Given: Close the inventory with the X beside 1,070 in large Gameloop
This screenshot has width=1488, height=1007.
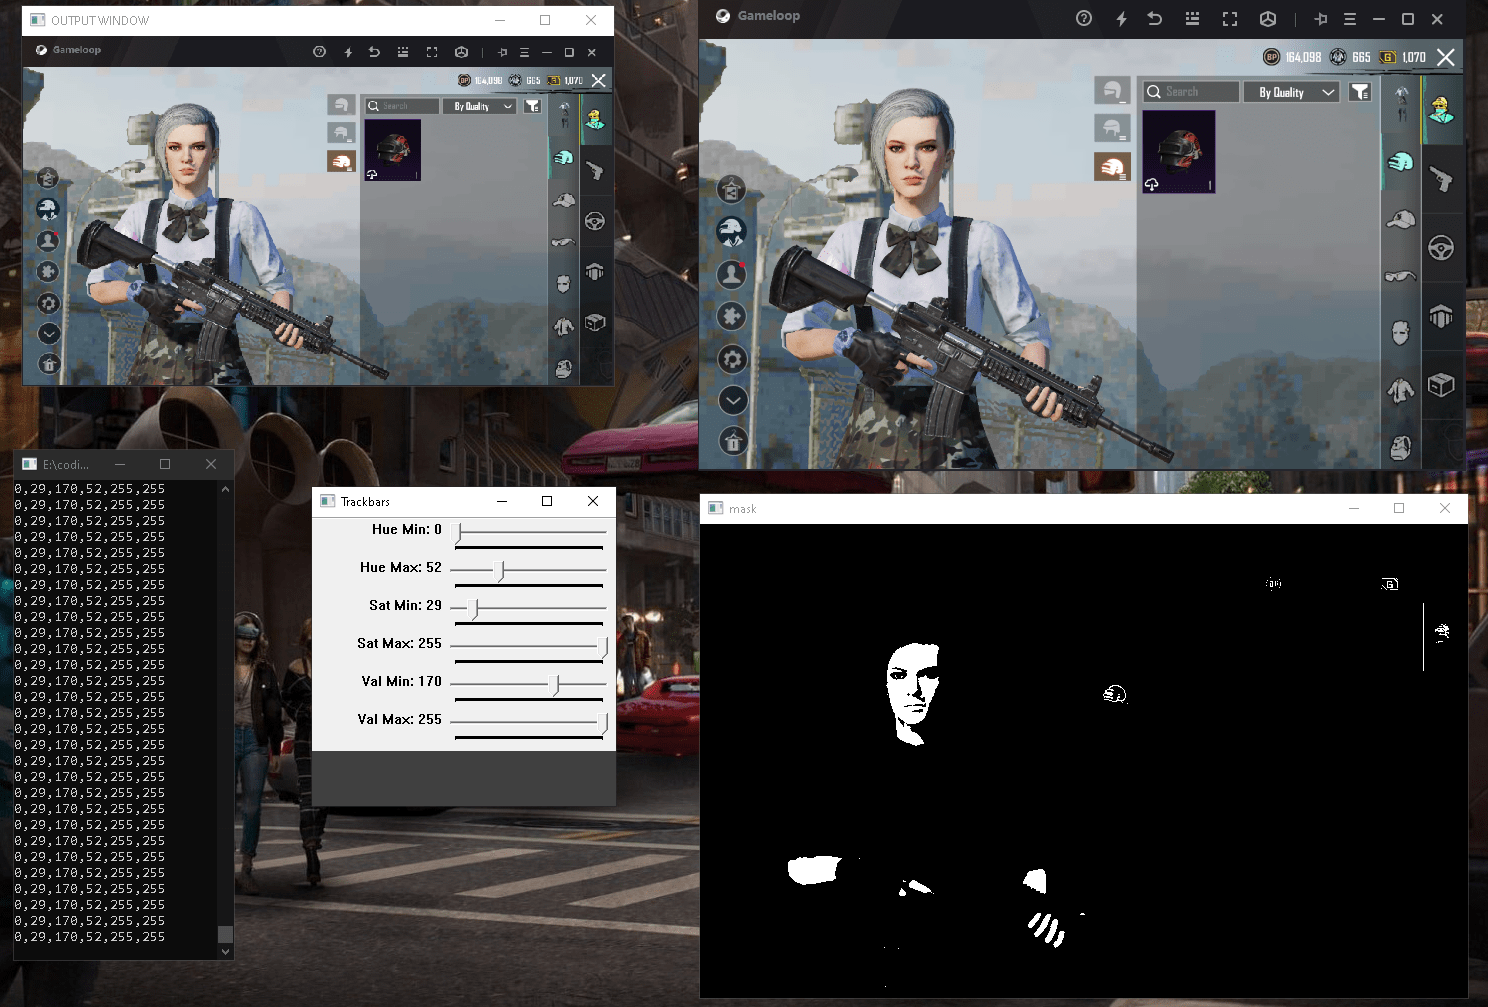Looking at the screenshot, I should (x=1446, y=57).
